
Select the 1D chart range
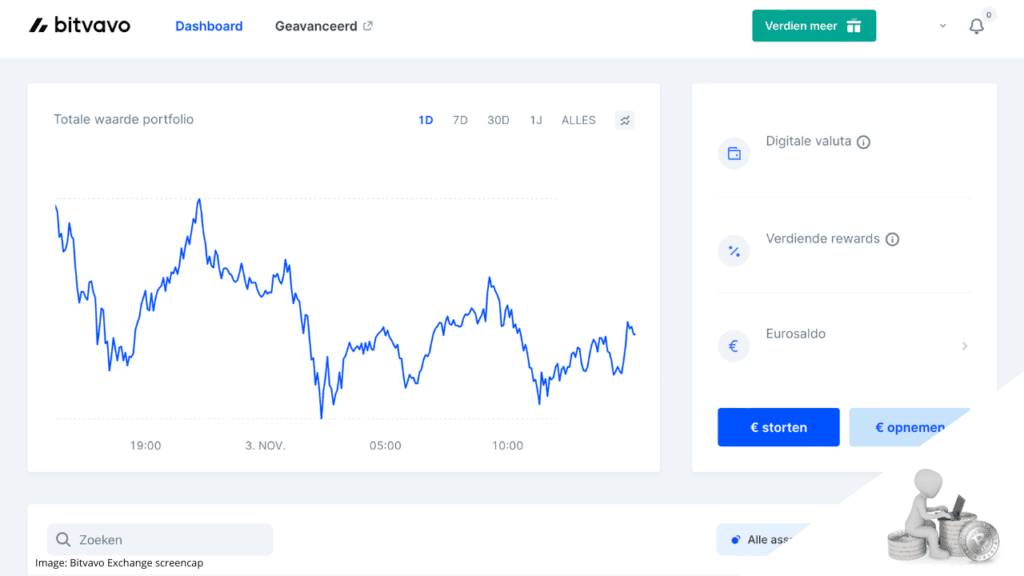(x=426, y=119)
